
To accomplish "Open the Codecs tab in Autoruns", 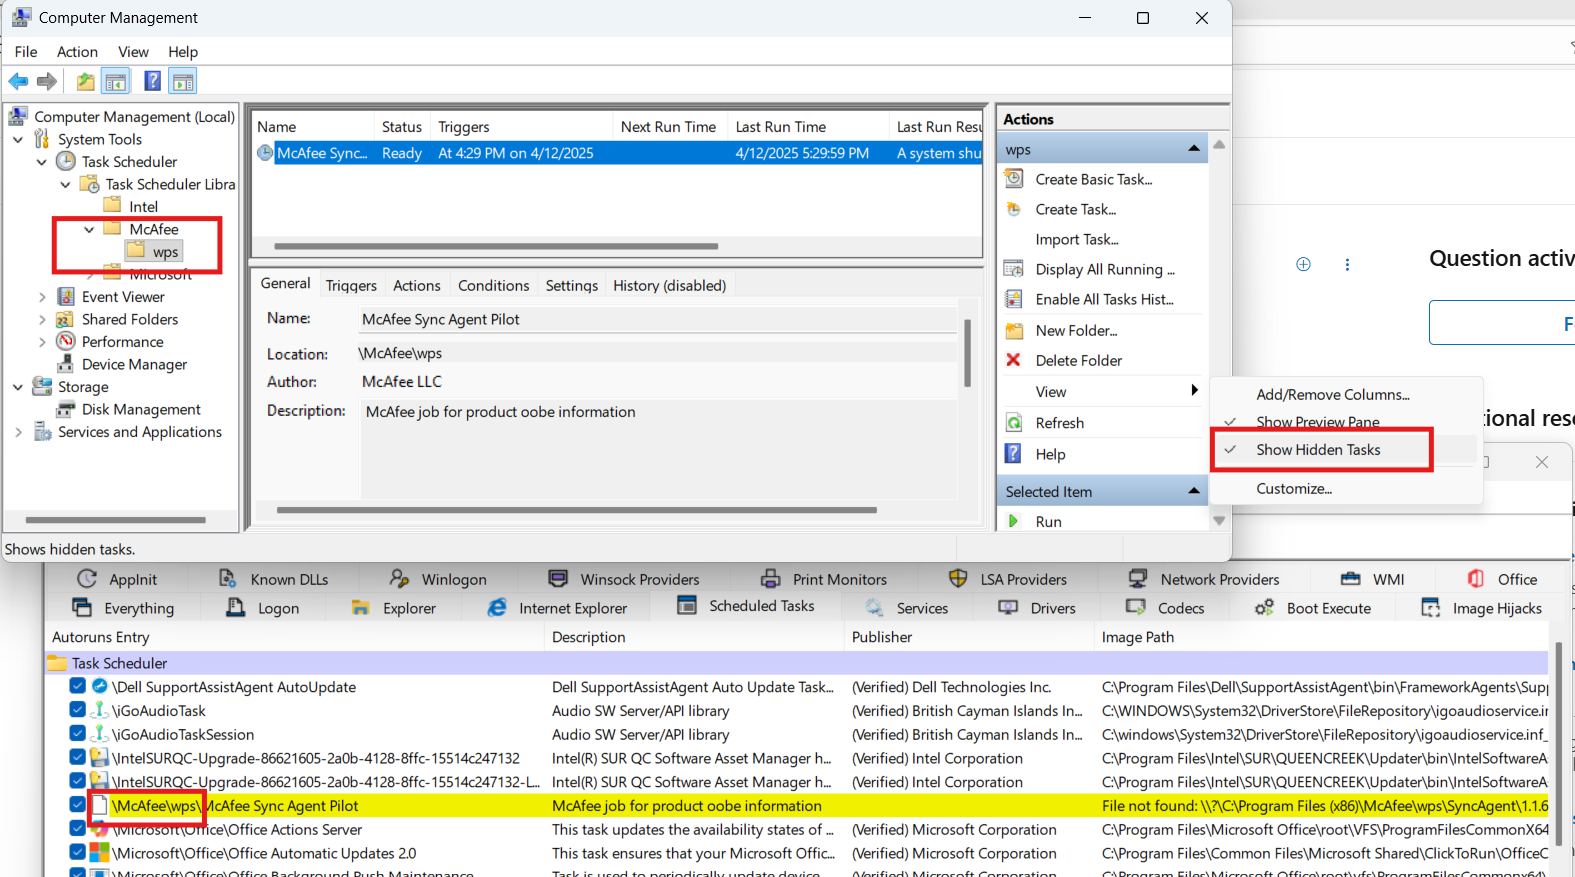I will coord(1165,608).
